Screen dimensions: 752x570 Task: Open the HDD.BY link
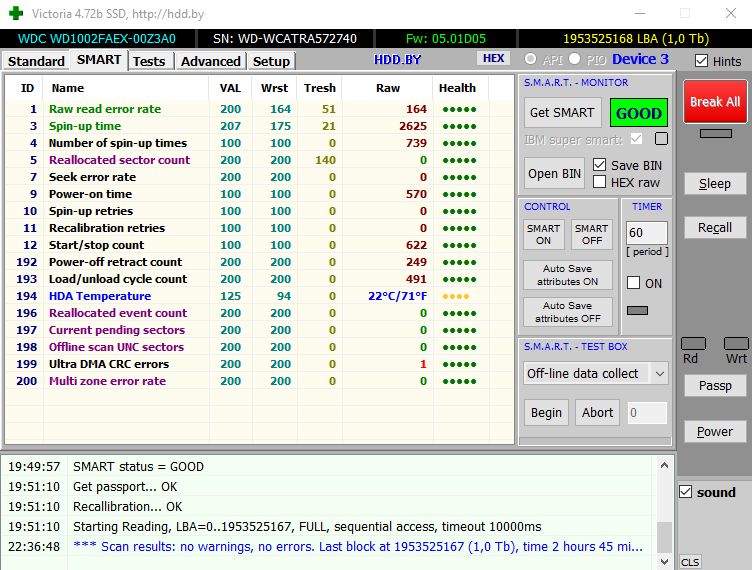pyautogui.click(x=398, y=59)
